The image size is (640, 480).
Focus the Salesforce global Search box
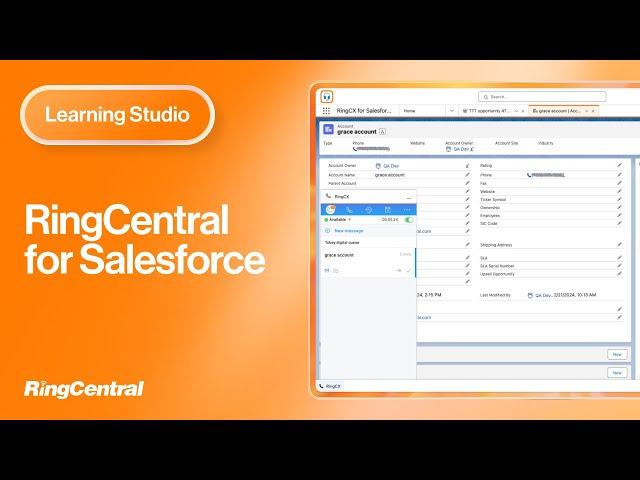[x=542, y=97]
